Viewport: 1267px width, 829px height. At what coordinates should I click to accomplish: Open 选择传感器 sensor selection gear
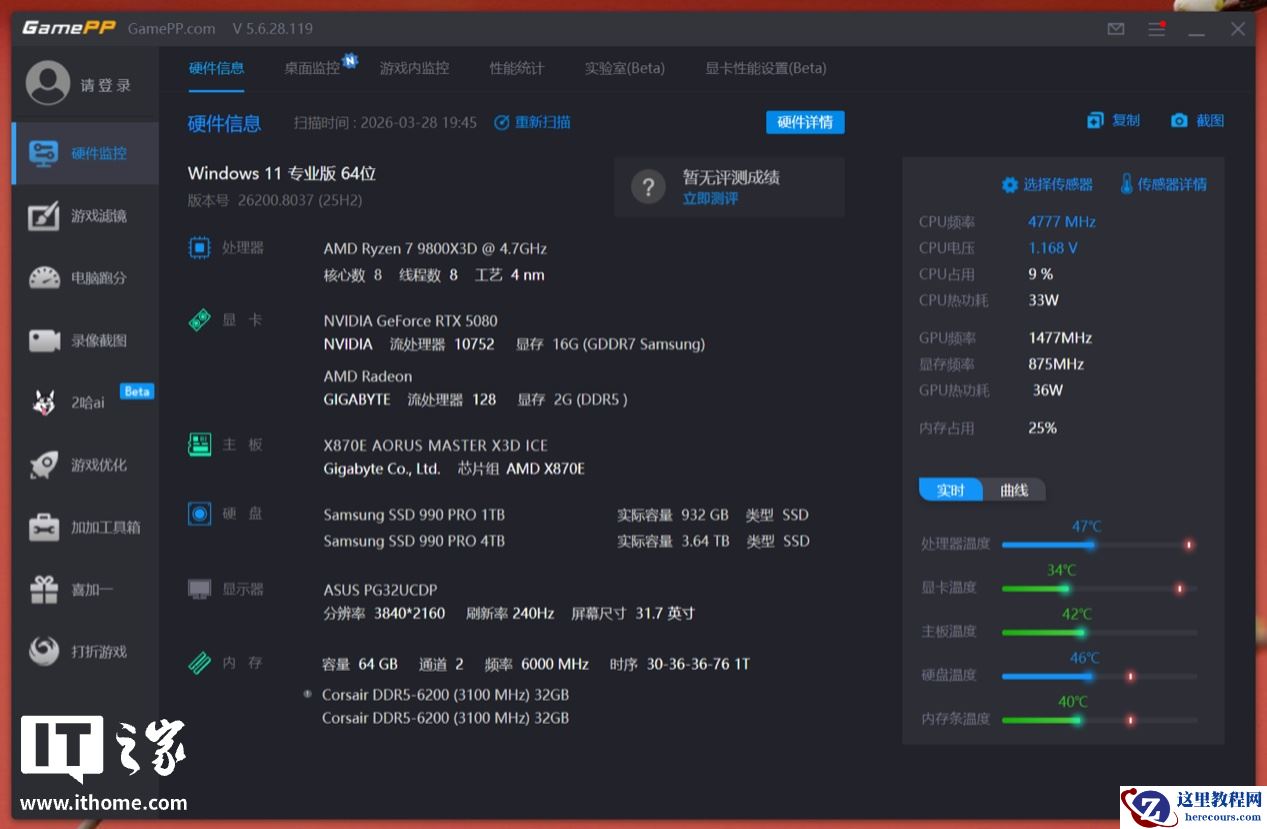tap(1050, 184)
